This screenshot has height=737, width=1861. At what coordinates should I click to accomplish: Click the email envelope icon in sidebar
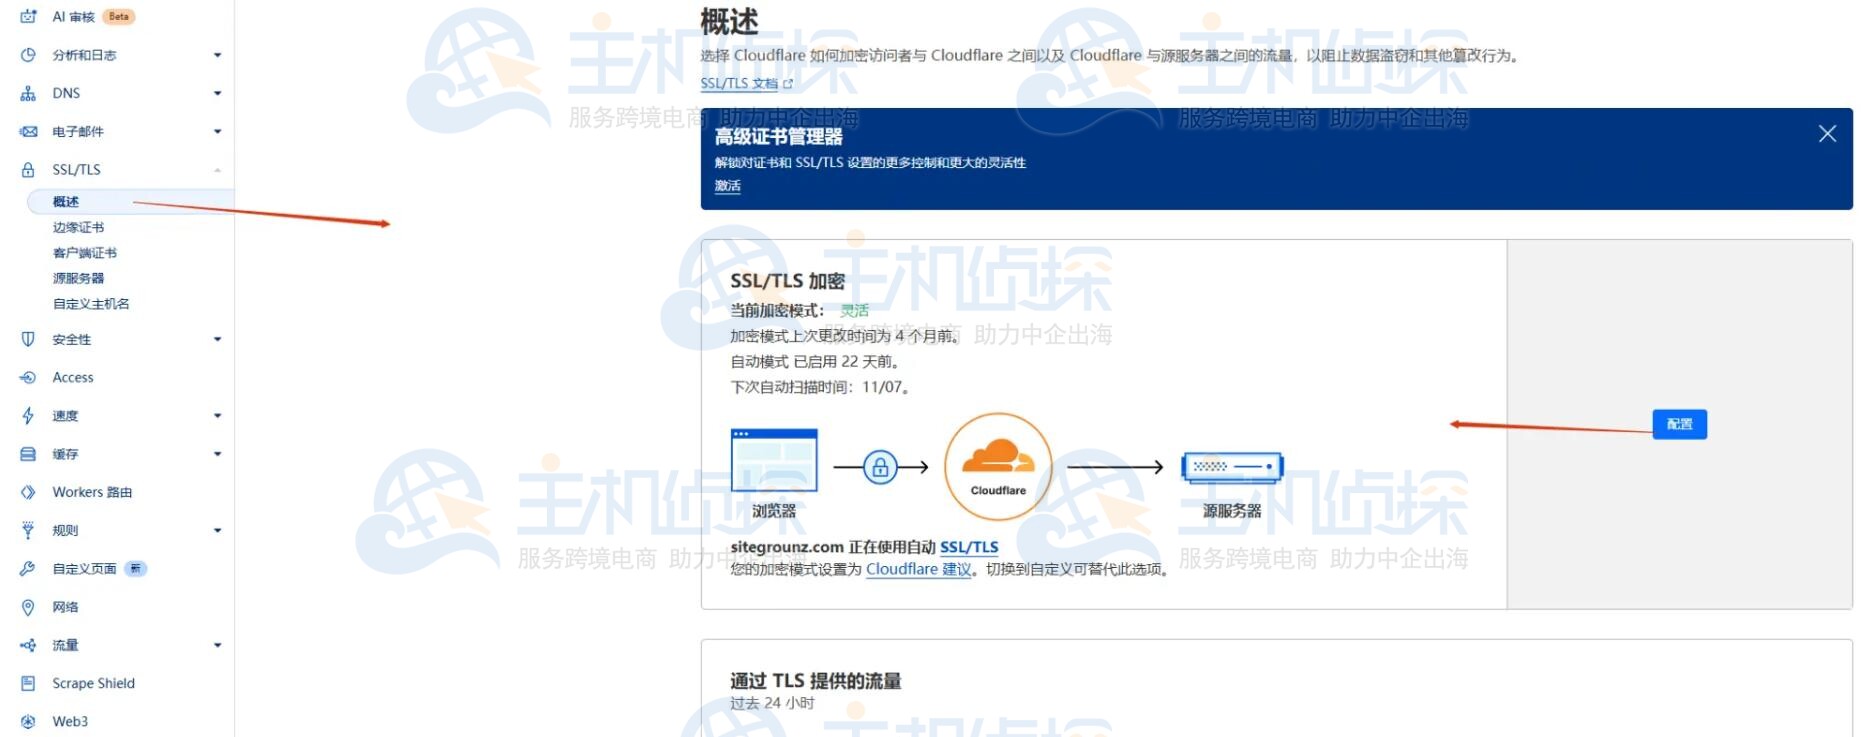pyautogui.click(x=28, y=132)
